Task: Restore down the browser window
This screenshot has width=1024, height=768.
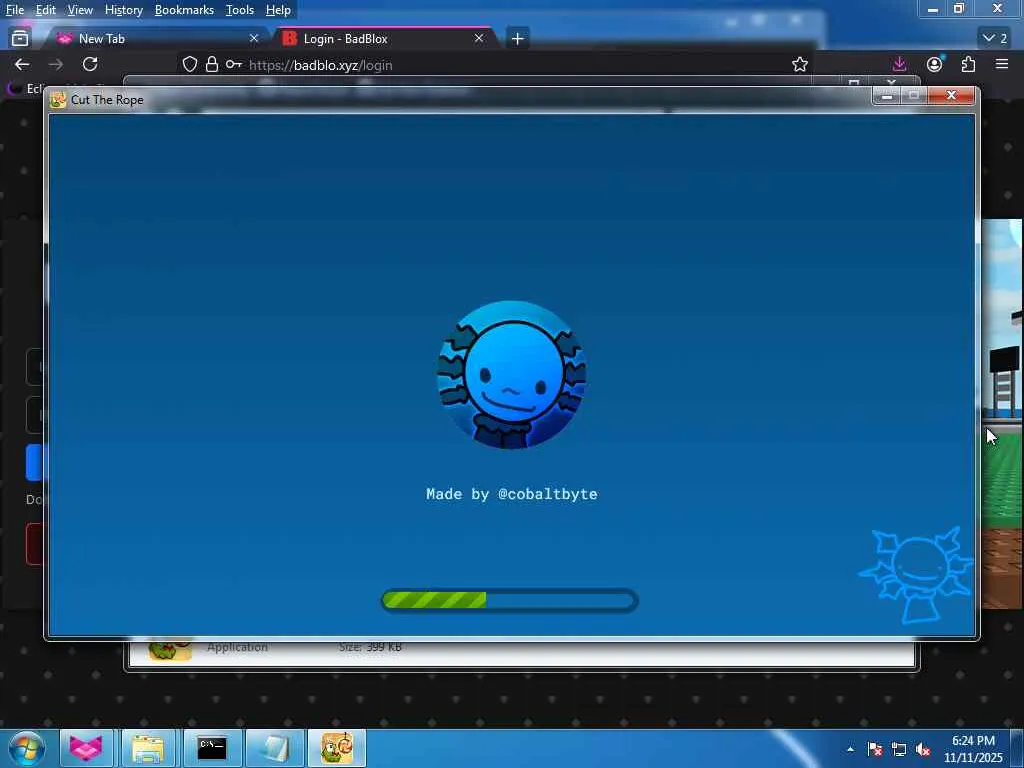Action: [959, 9]
